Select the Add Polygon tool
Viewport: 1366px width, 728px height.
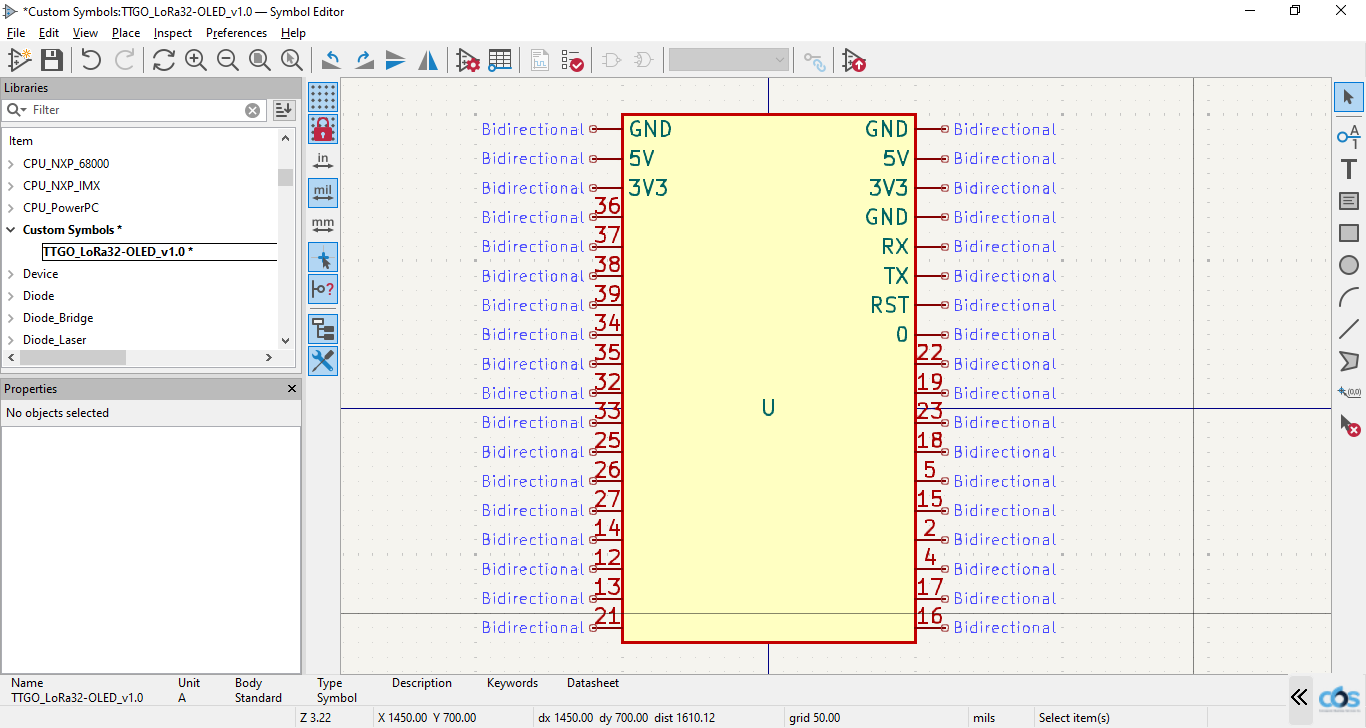pos(1349,361)
